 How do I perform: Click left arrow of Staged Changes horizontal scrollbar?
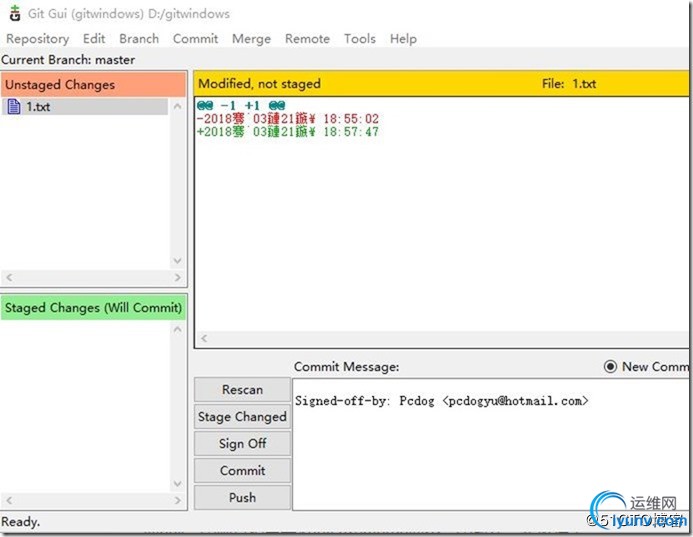[x=9, y=500]
